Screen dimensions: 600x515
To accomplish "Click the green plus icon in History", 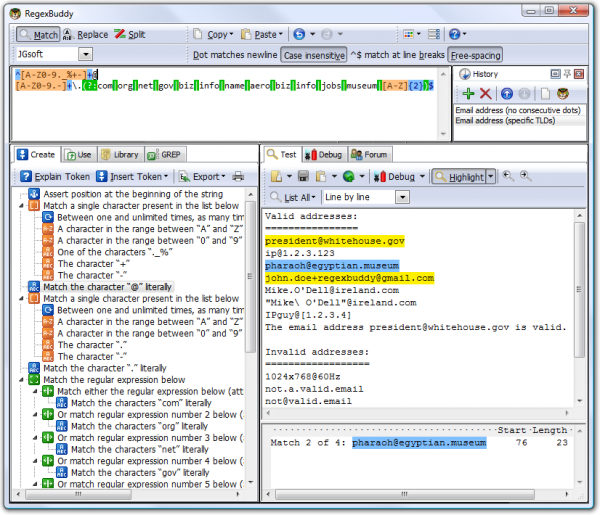I will [468, 92].
